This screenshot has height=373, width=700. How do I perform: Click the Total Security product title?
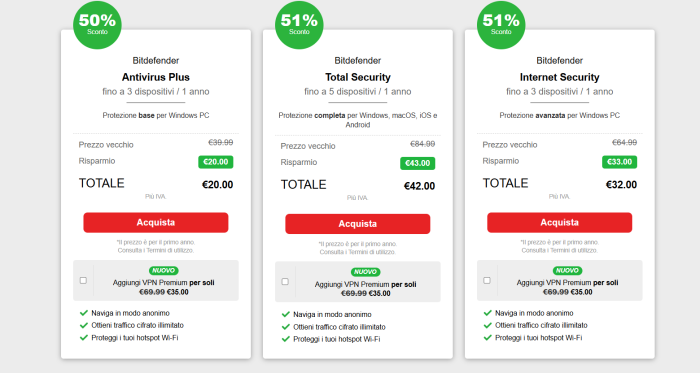pyautogui.click(x=358, y=77)
